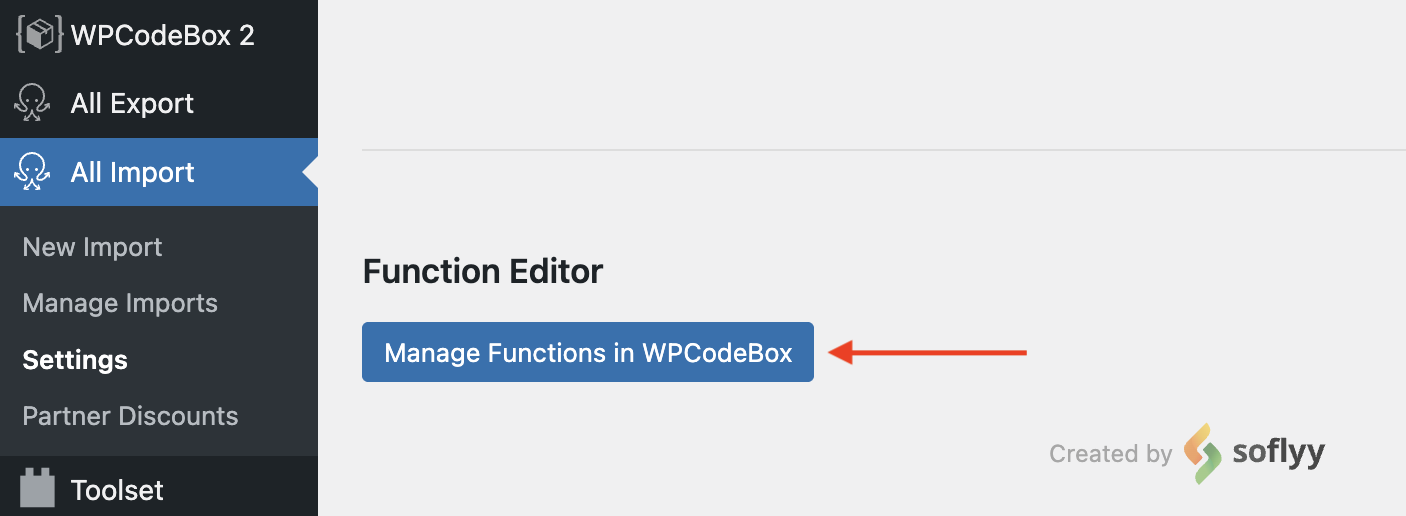Go to New Import
Image resolution: width=1406 pixels, height=516 pixels.
pyautogui.click(x=93, y=247)
